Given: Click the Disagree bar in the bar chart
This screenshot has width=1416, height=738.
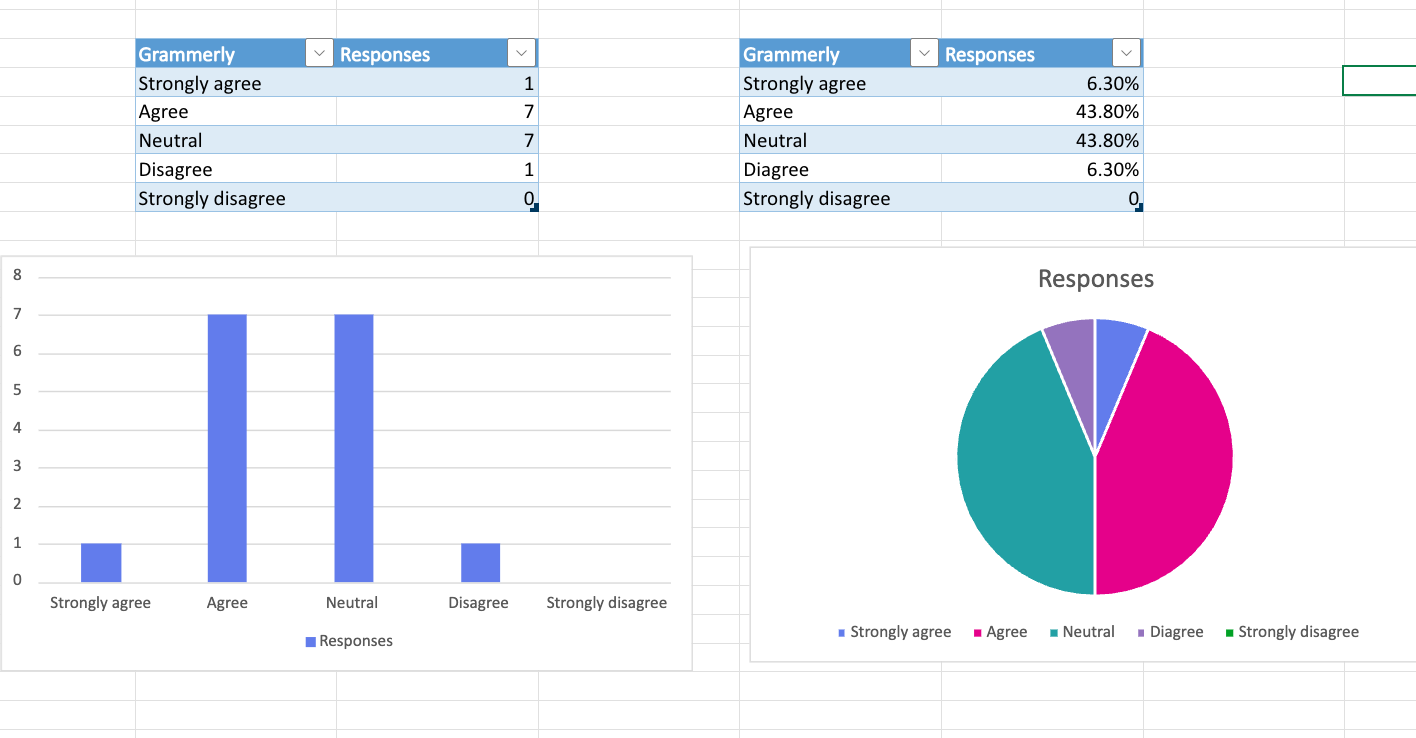Looking at the screenshot, I should 480,563.
